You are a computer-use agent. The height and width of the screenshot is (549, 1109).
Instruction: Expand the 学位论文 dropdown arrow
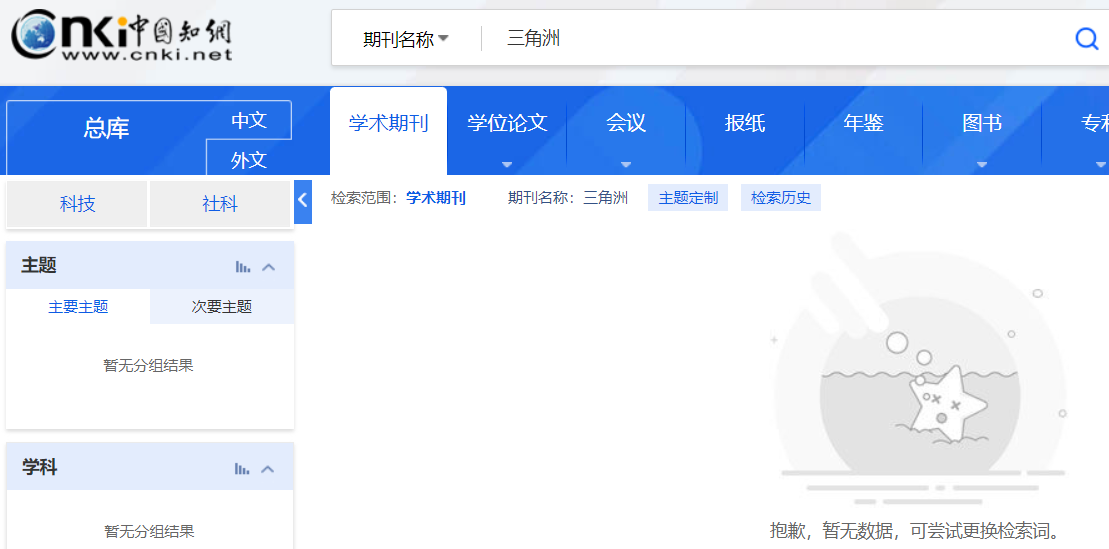tap(507, 164)
